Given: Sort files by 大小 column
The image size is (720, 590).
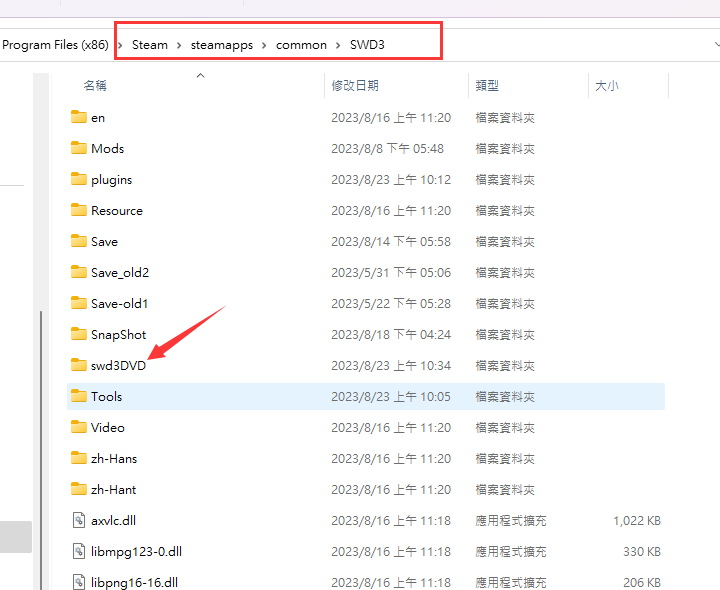Looking at the screenshot, I should point(607,85).
